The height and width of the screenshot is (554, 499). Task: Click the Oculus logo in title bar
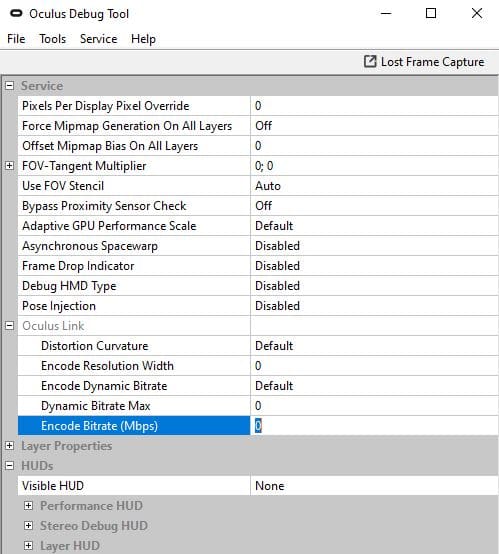(16, 14)
